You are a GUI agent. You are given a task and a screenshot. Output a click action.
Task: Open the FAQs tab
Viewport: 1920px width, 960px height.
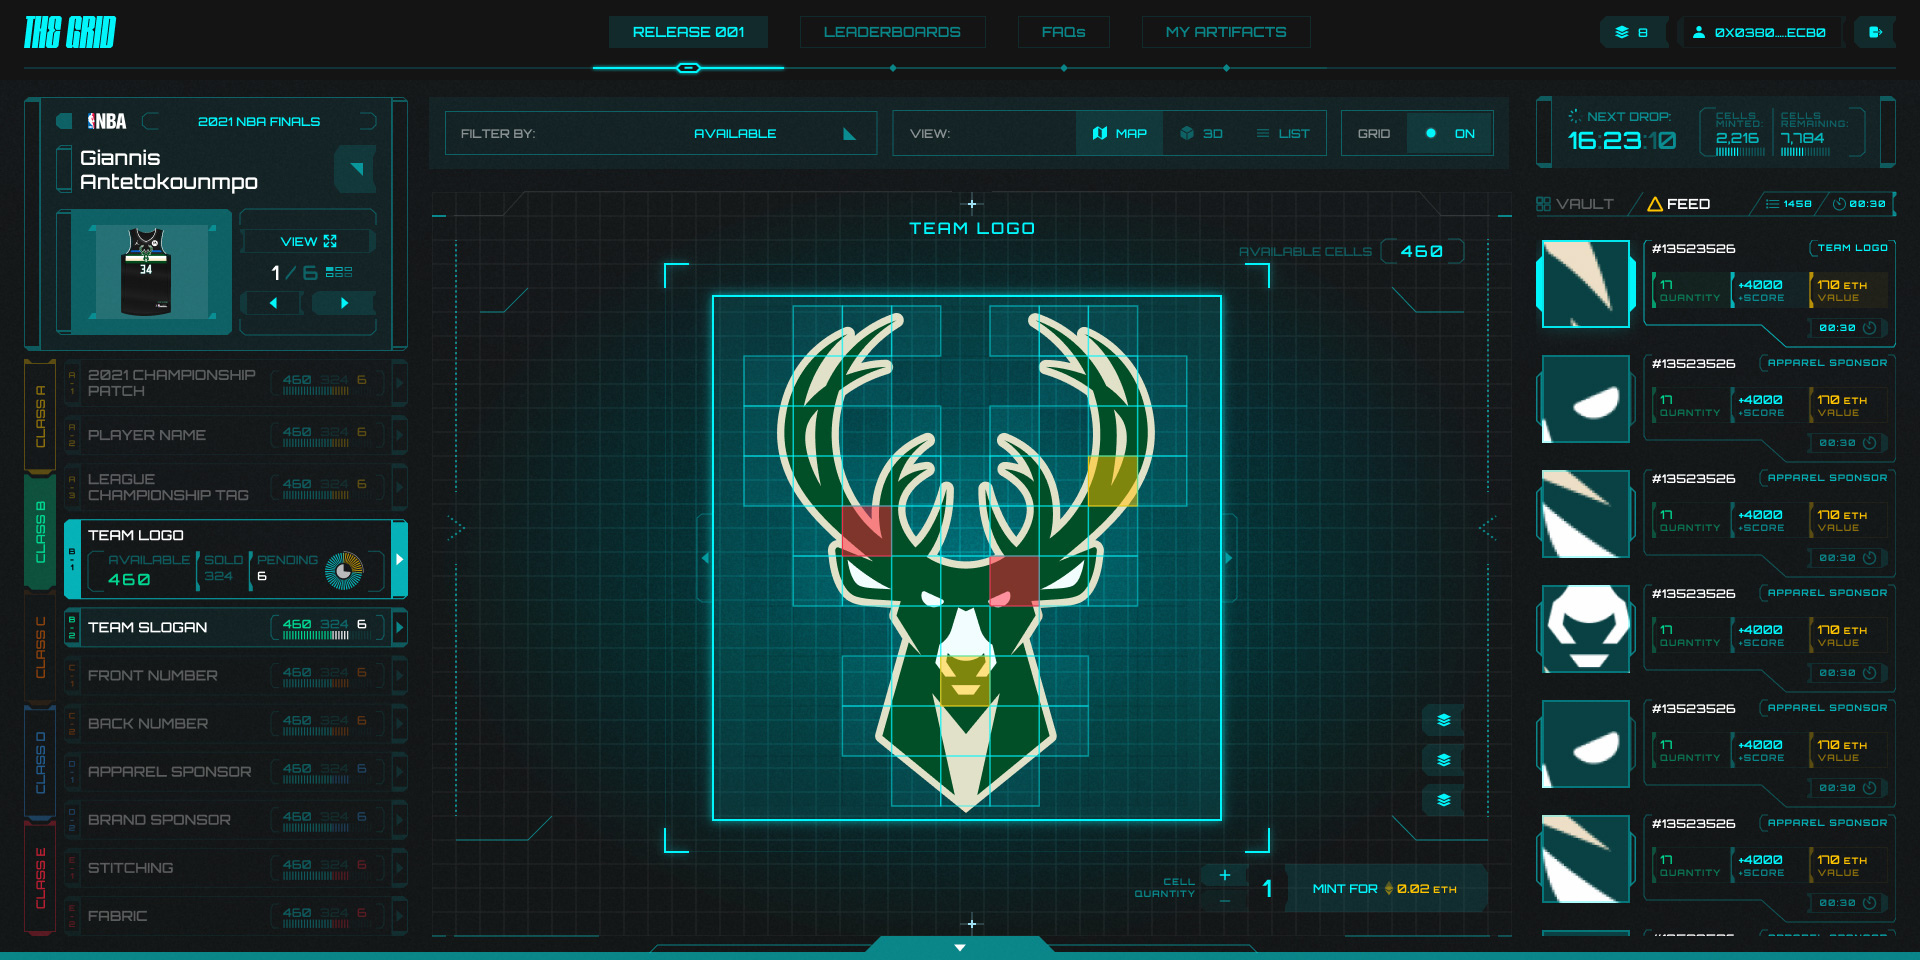pos(1063,32)
